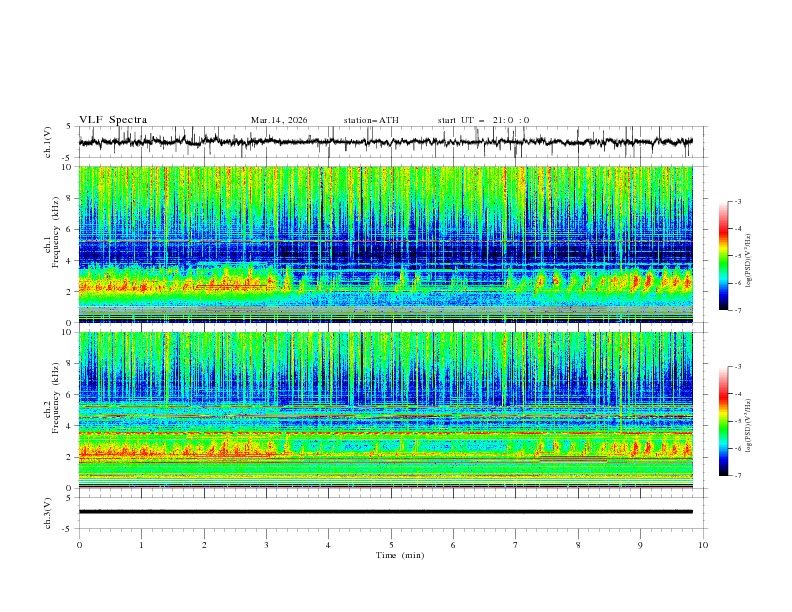Image resolution: width=792 pixels, height=612 pixels.
Task: Click the "VLF Spectra" plot title
Action: [x=113, y=120]
